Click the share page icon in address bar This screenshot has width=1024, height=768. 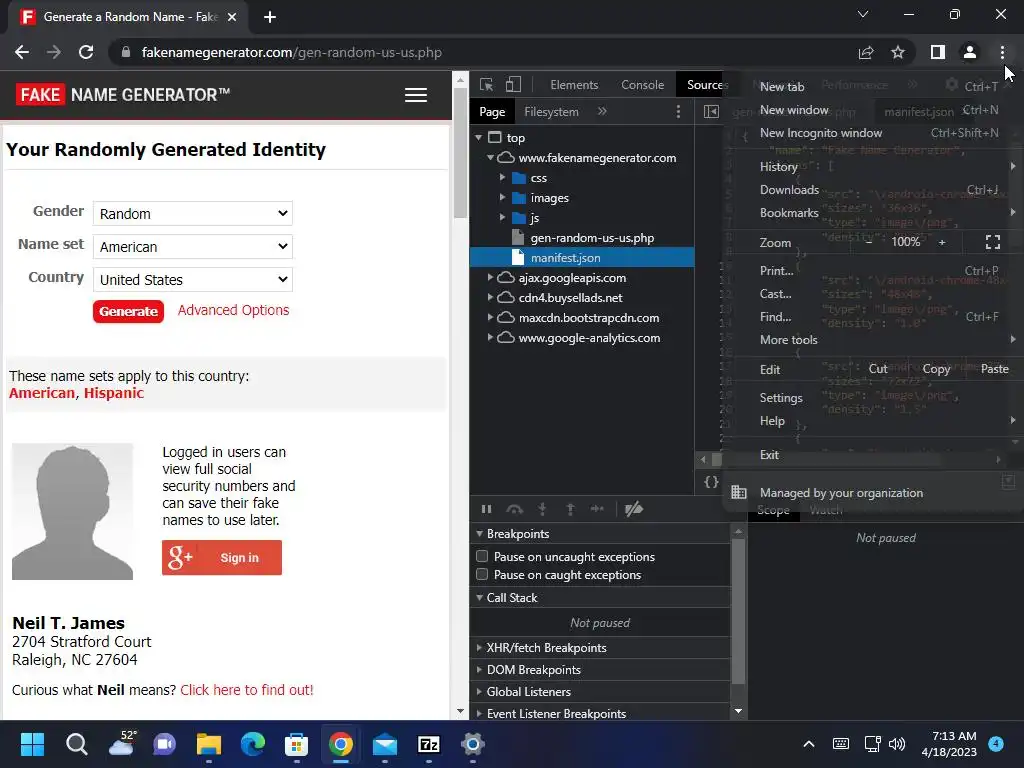[865, 52]
